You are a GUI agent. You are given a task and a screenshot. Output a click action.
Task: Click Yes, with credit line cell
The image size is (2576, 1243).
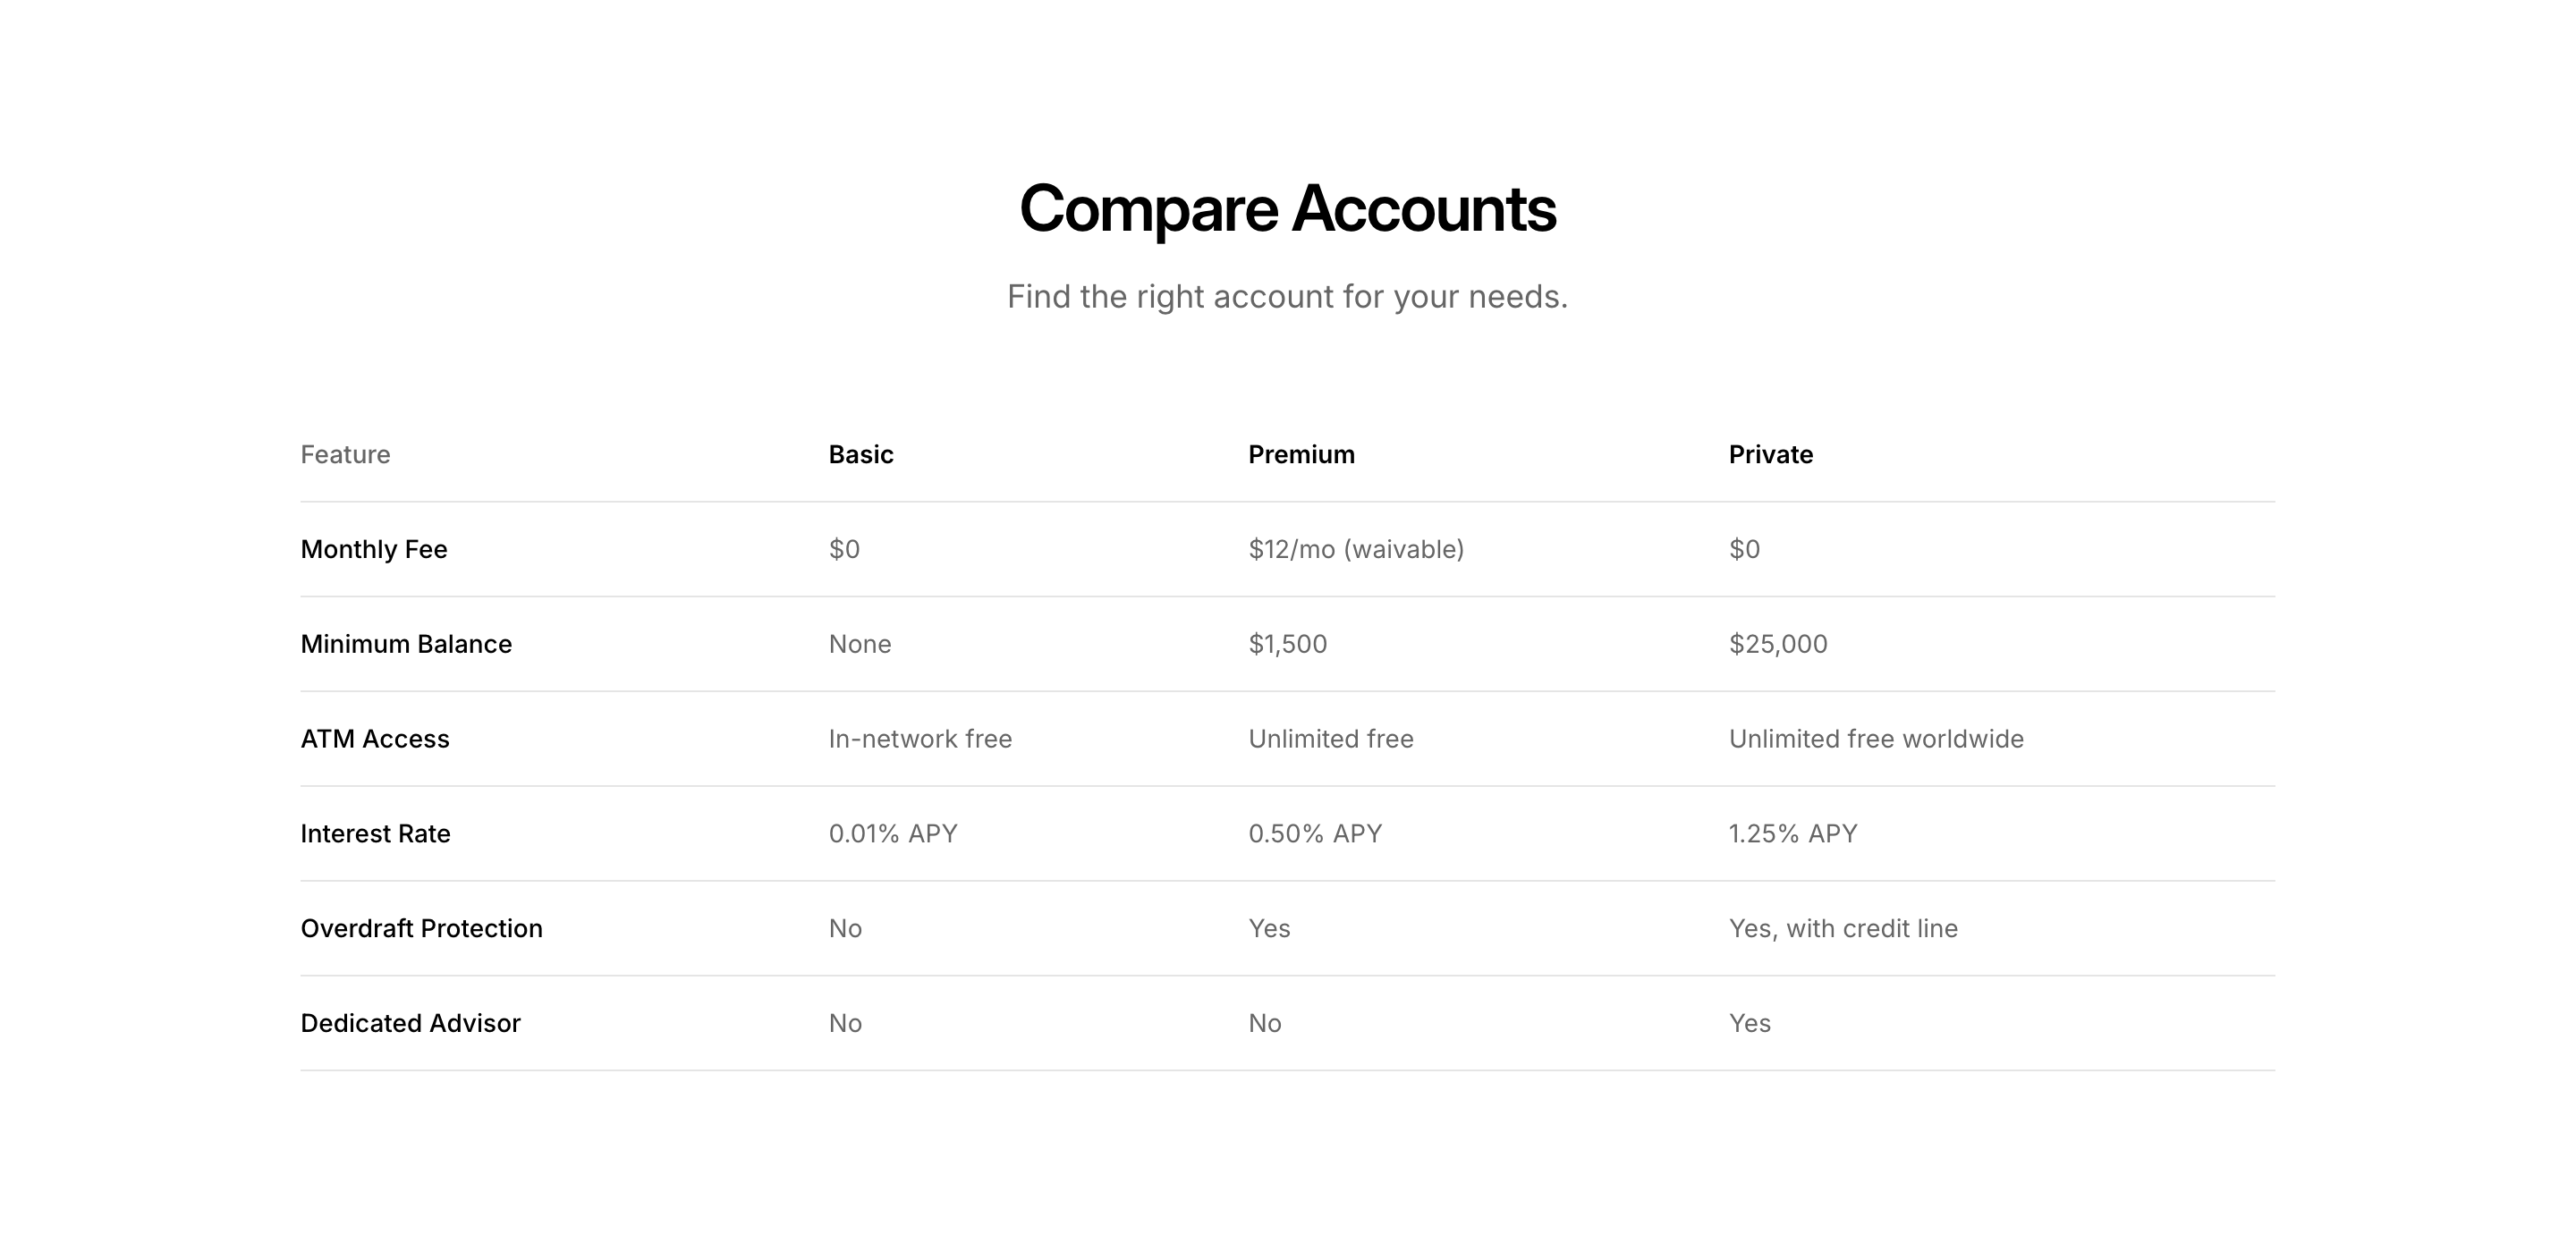coord(1842,929)
